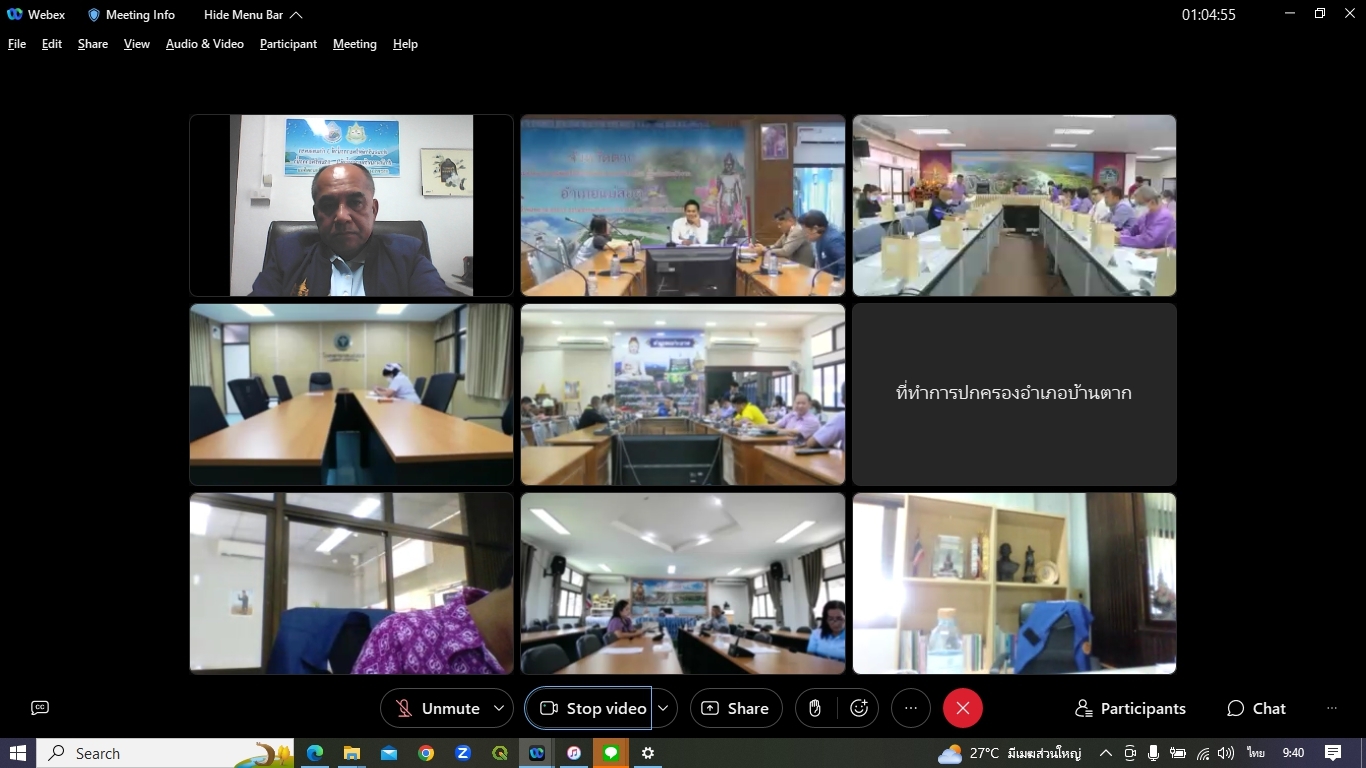The height and width of the screenshot is (768, 1366).
Task: Open Windows Start menu
Action: tap(18, 753)
